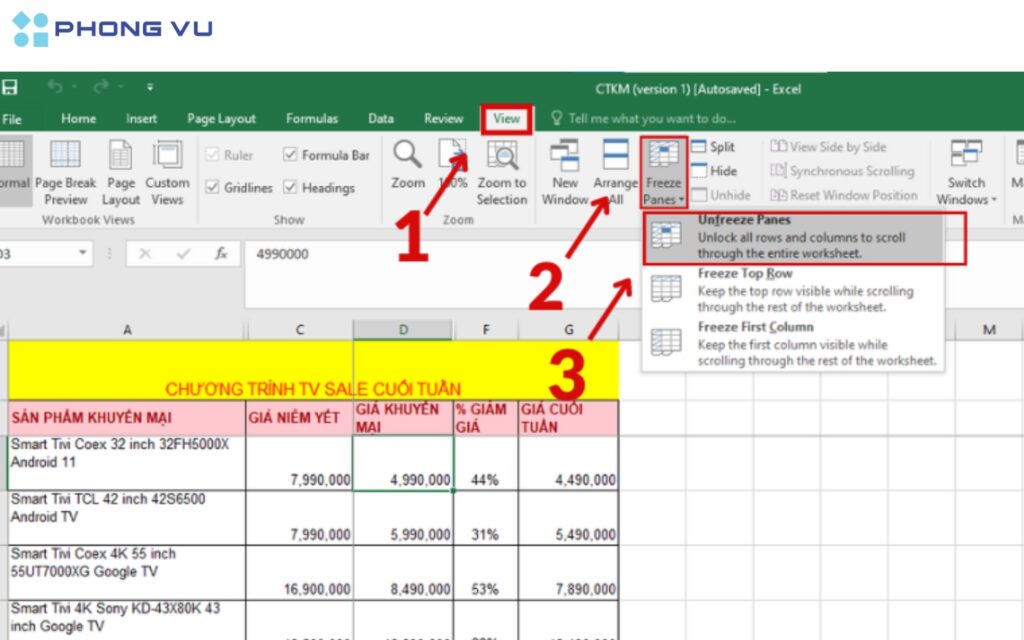The image size is (1024, 640).
Task: Toggle the Ruler checkbox
Action: point(212,155)
